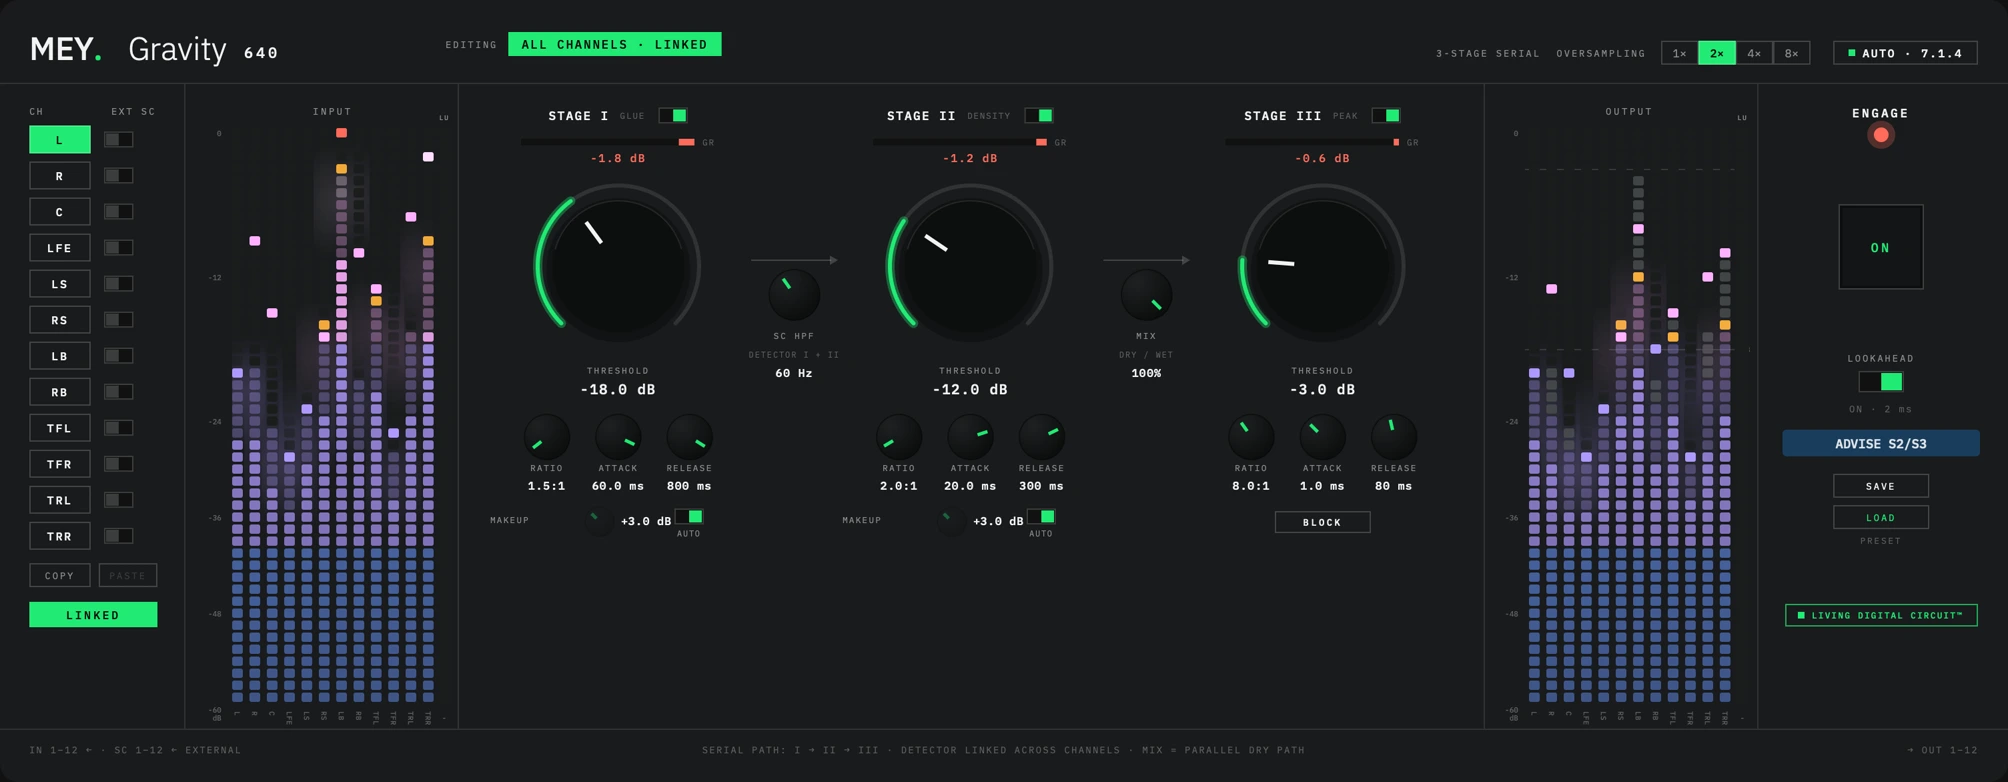
Task: Click the COPY channel settings button
Action: 60,575
